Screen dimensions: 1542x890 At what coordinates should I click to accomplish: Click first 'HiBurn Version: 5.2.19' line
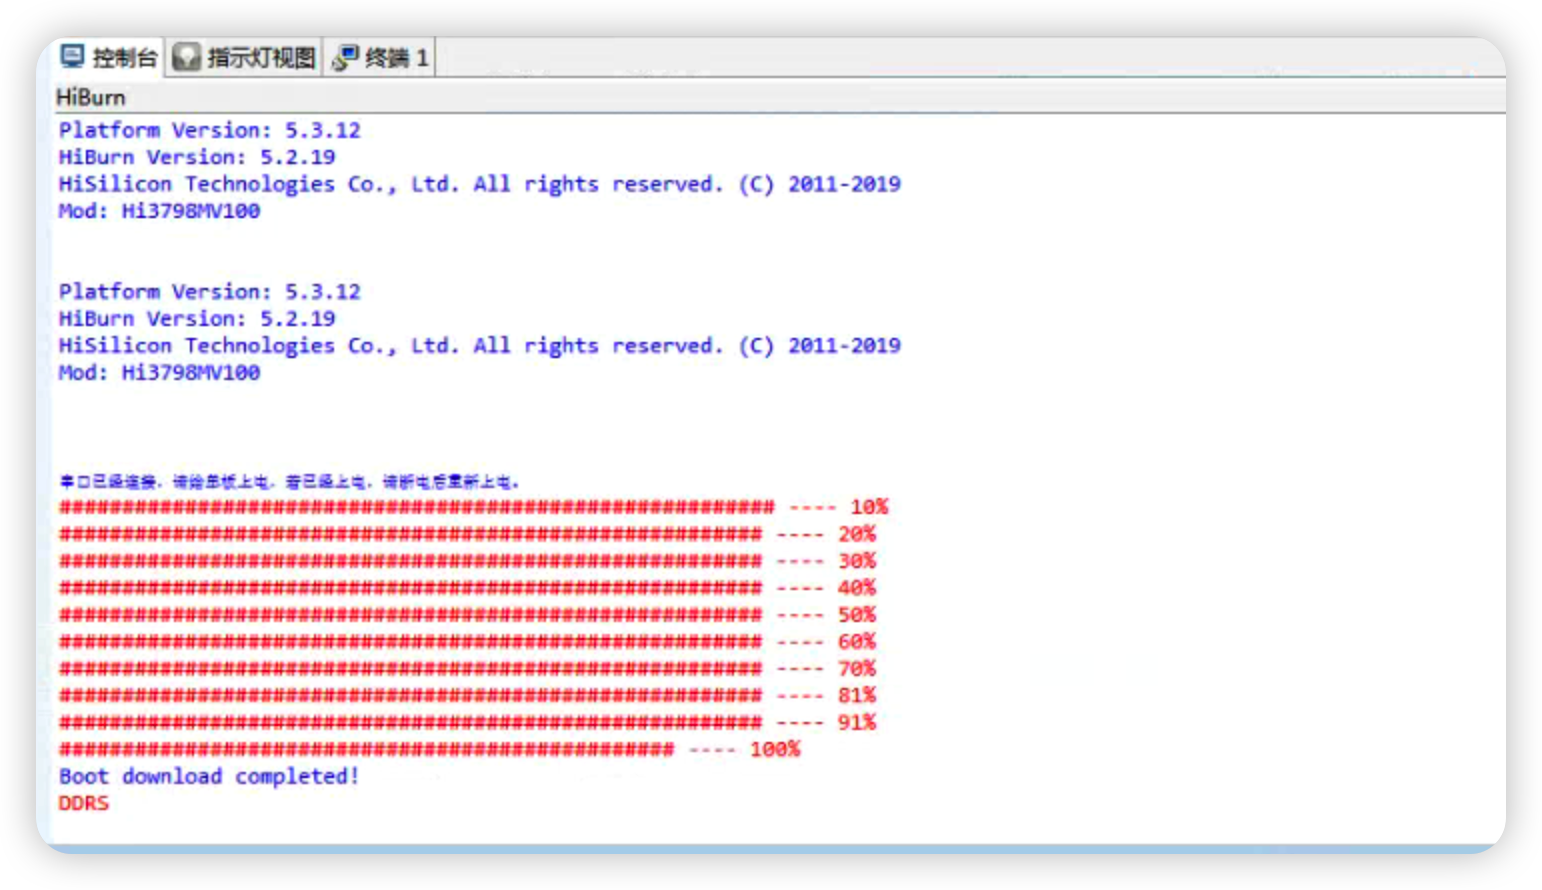197,157
